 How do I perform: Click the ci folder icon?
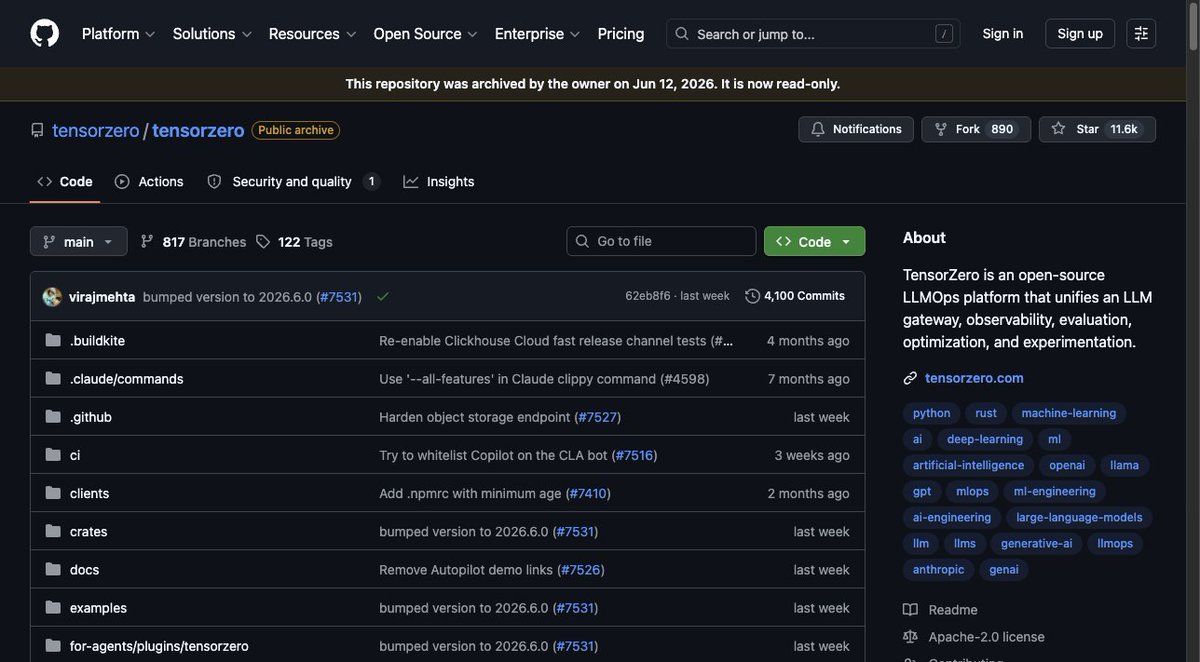[x=53, y=454]
